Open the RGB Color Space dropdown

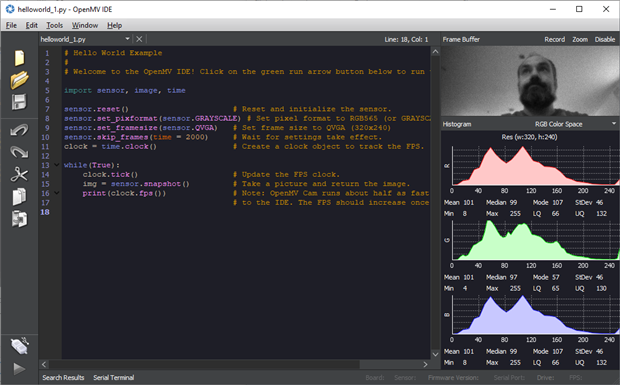(614, 124)
